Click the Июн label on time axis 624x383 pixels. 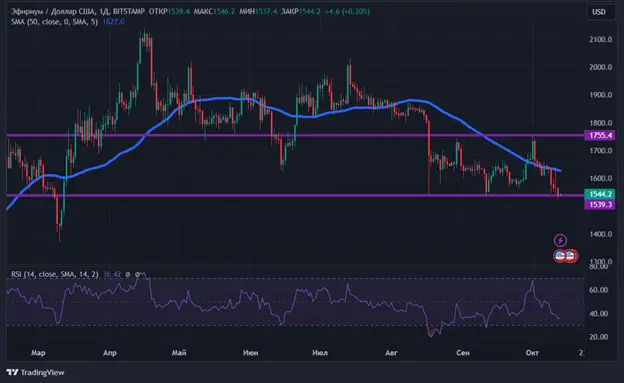(x=250, y=353)
